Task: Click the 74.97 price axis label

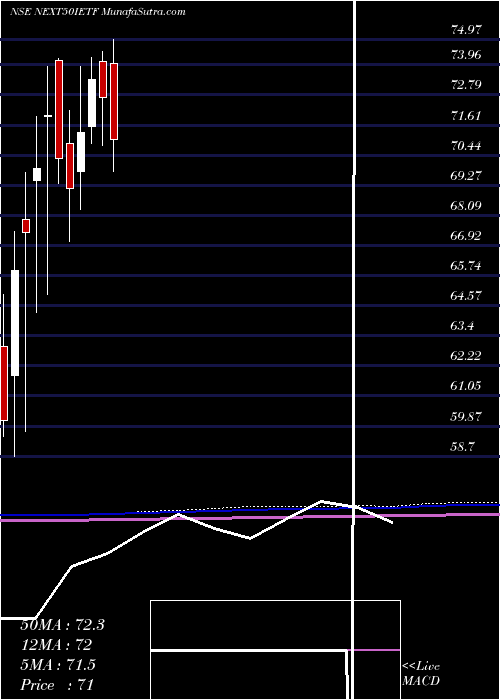Action: pos(466,30)
